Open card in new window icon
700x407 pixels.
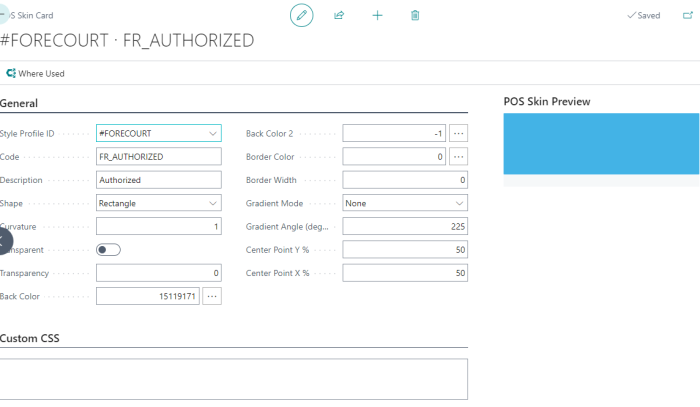pyautogui.click(x=686, y=15)
